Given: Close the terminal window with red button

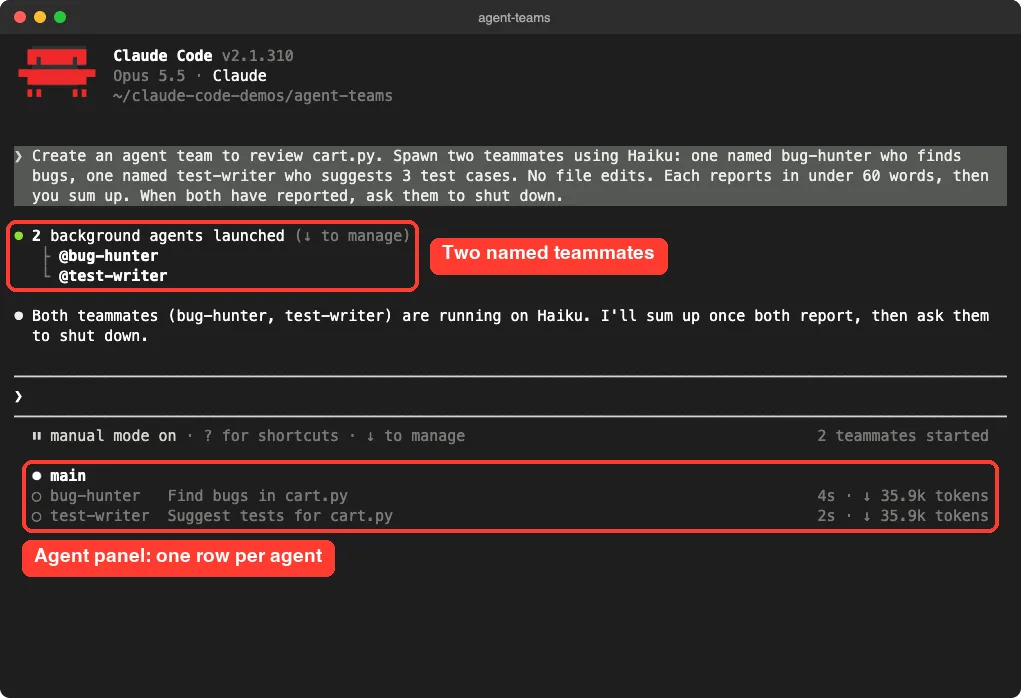Looking at the screenshot, I should pos(20,17).
